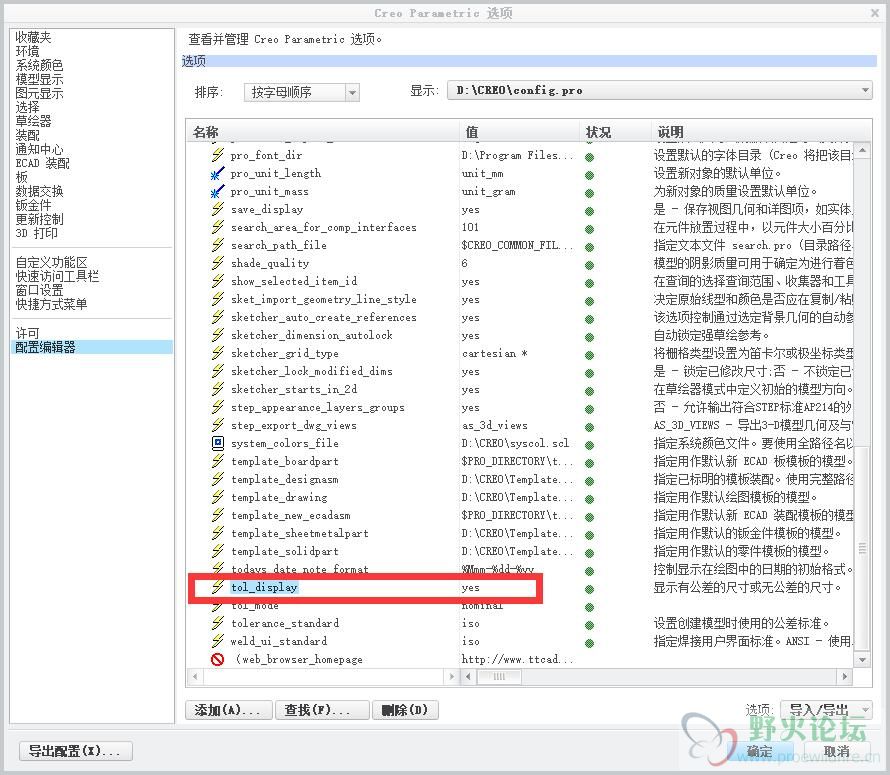Click lightning icon beside step_export_dwg_views
This screenshot has height=775, width=890.
coord(217,425)
